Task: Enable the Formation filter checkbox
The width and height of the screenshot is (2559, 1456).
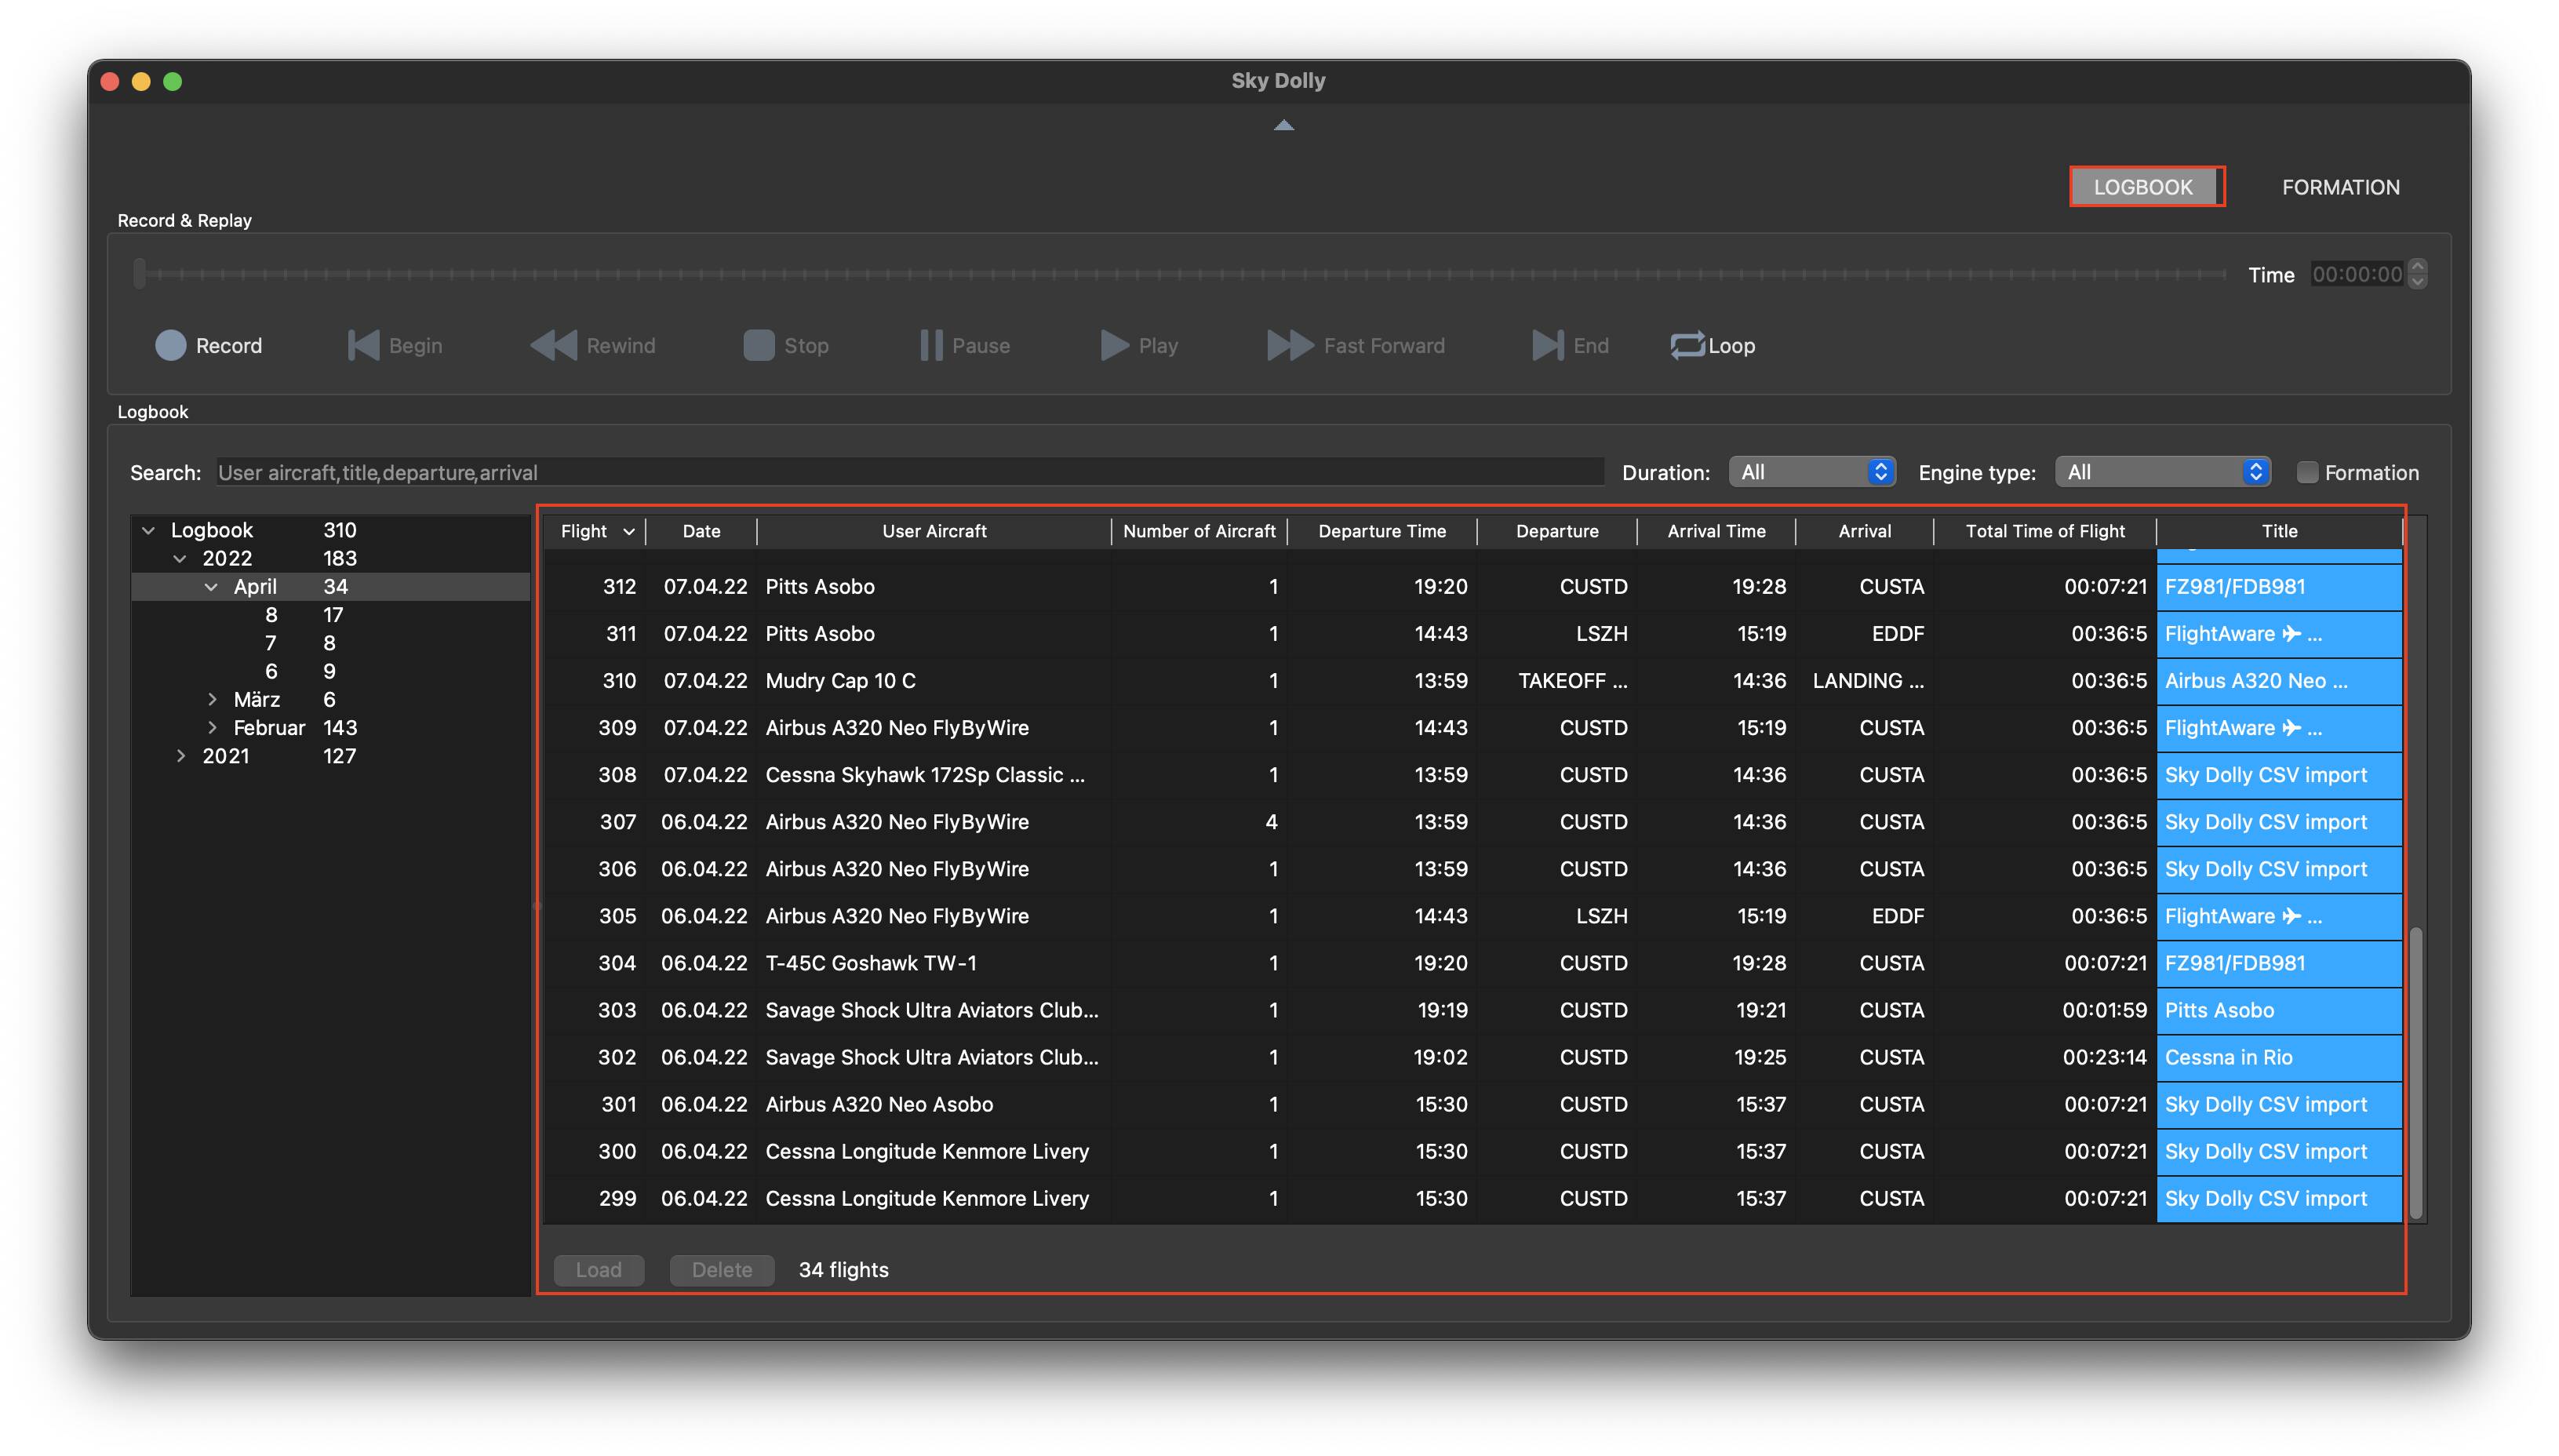Action: (2307, 472)
